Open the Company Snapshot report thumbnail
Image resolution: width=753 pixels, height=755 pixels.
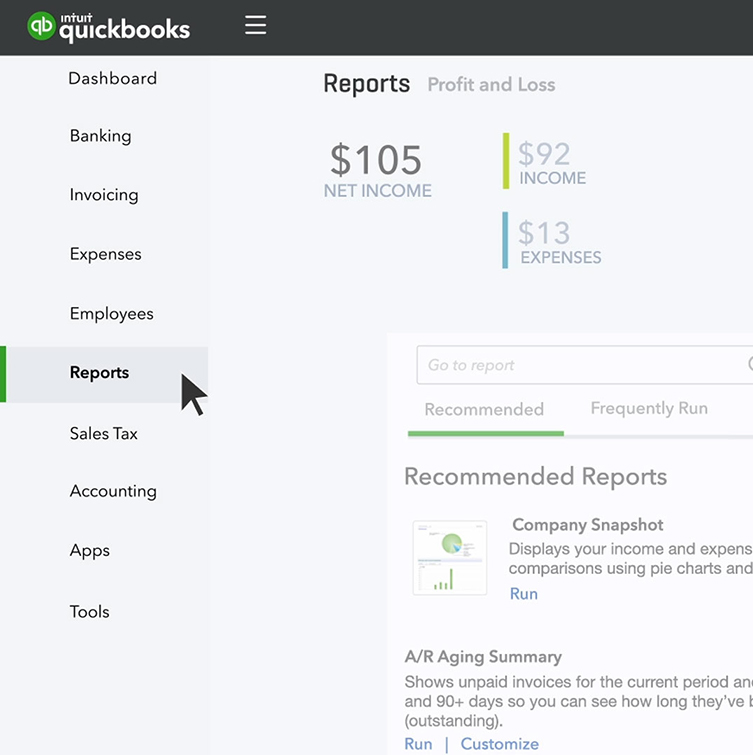450,558
